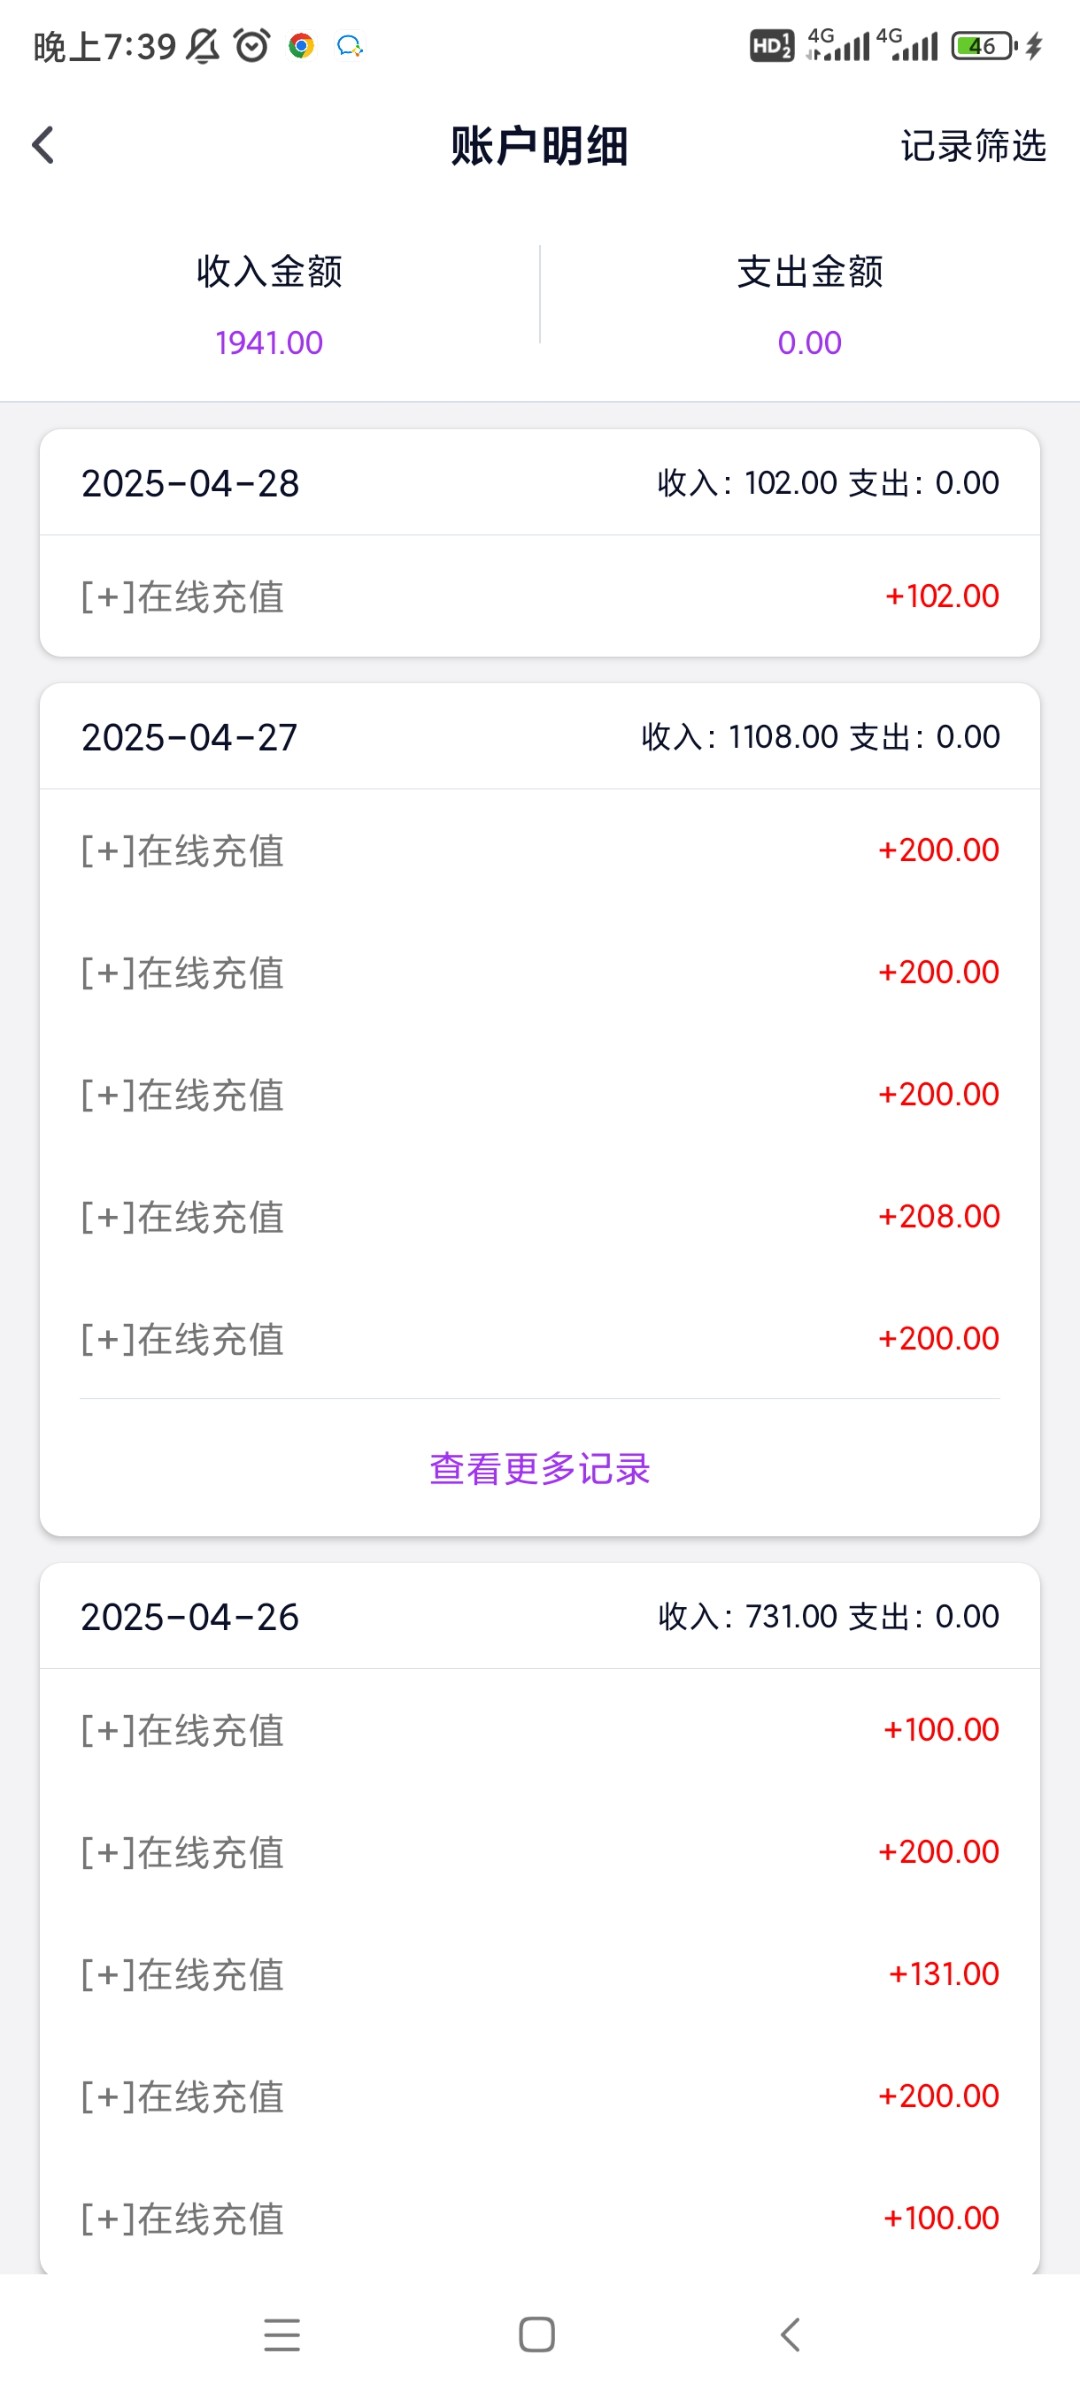This screenshot has height=2400, width=1080.
Task: Open the +208.00 recharge entry
Action: [540, 1216]
